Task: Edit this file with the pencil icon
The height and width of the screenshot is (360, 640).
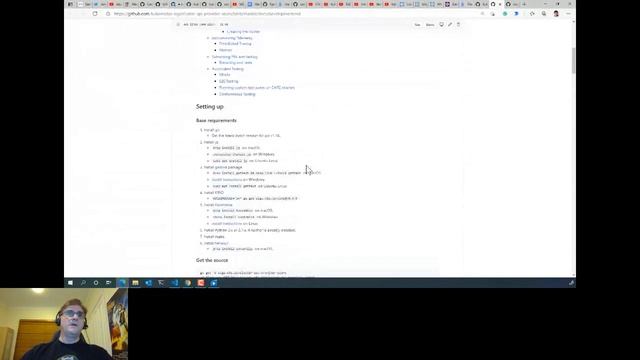Action: pyautogui.click(x=450, y=24)
